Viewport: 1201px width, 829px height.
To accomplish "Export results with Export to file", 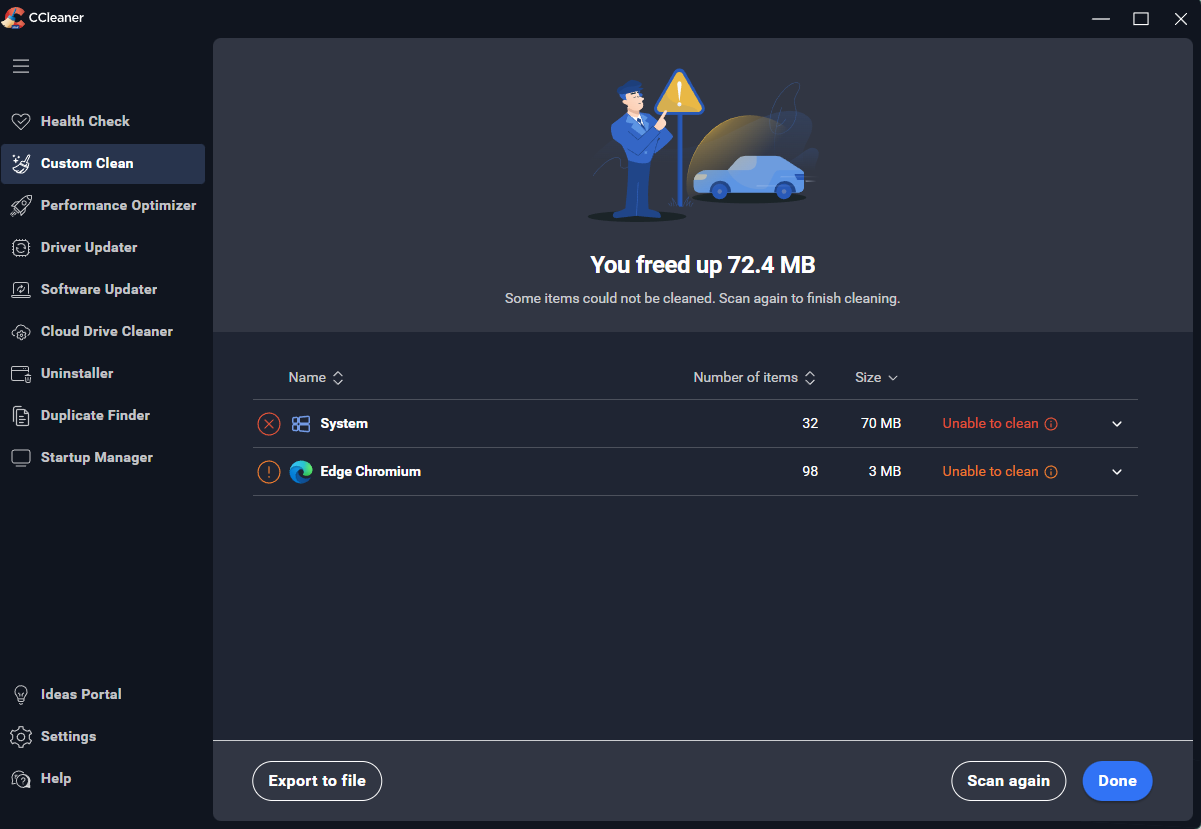I will pos(317,781).
